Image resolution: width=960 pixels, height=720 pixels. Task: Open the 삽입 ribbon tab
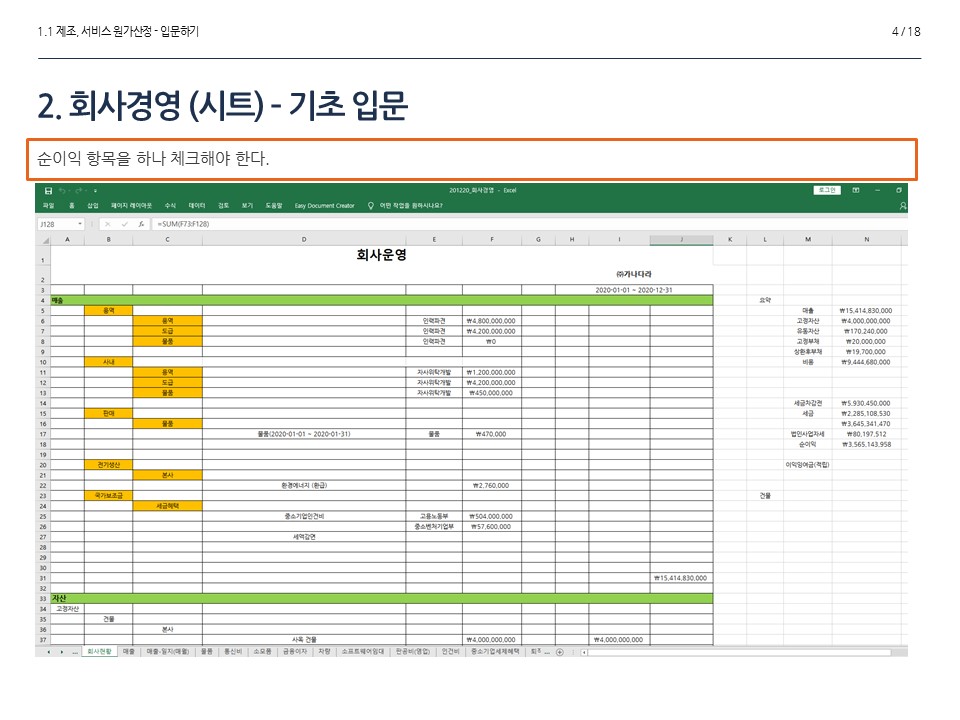point(92,206)
